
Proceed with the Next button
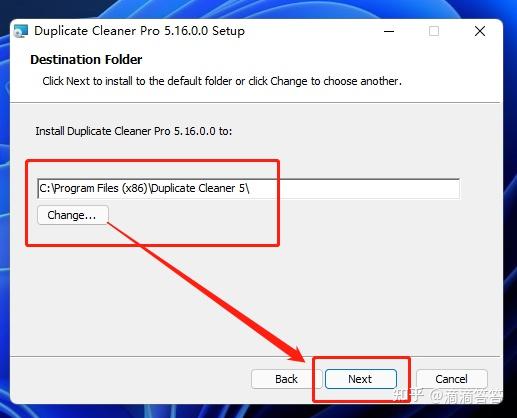pos(361,379)
